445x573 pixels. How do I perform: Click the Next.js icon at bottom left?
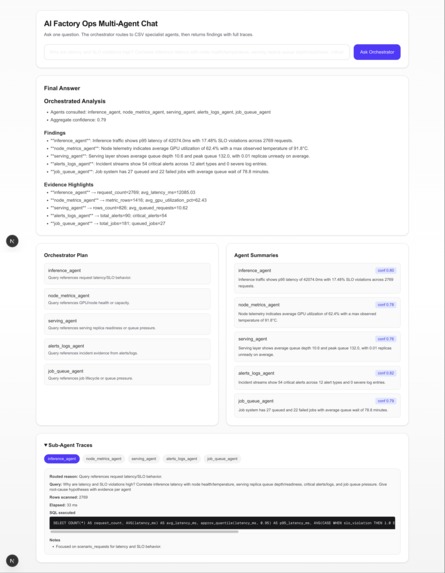tap(12, 561)
